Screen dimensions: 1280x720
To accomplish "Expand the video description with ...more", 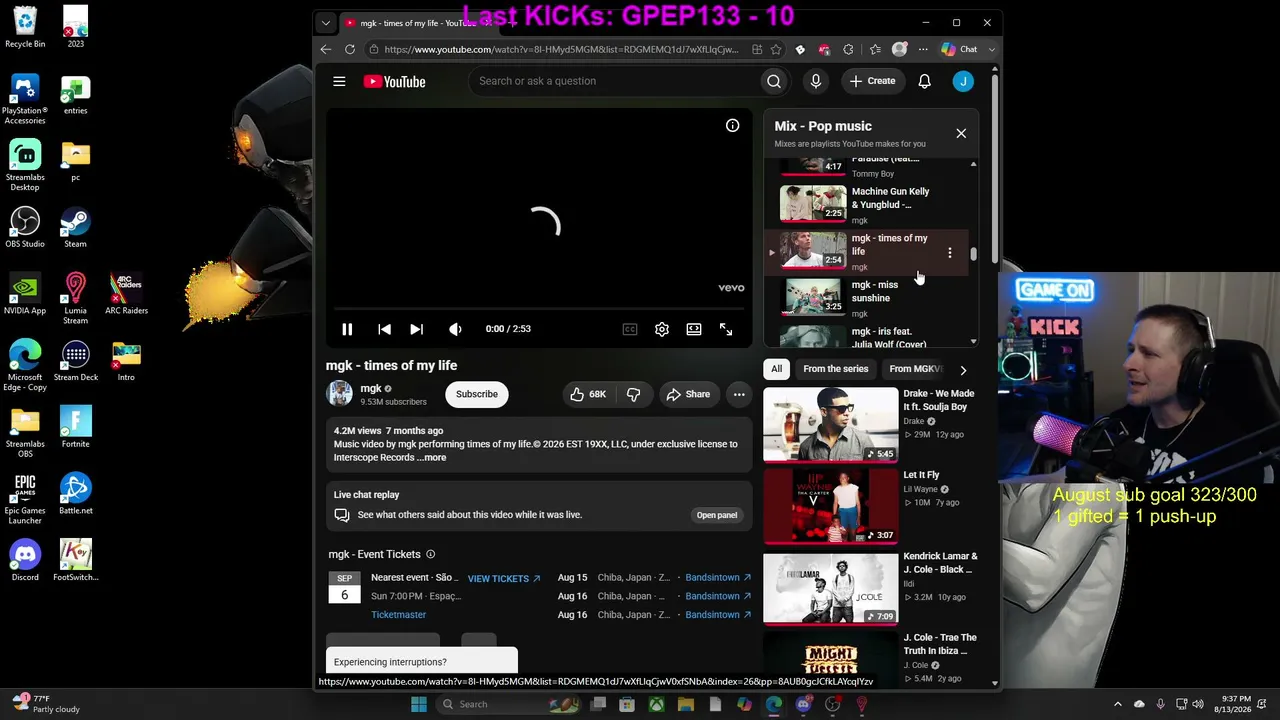I will point(432,458).
